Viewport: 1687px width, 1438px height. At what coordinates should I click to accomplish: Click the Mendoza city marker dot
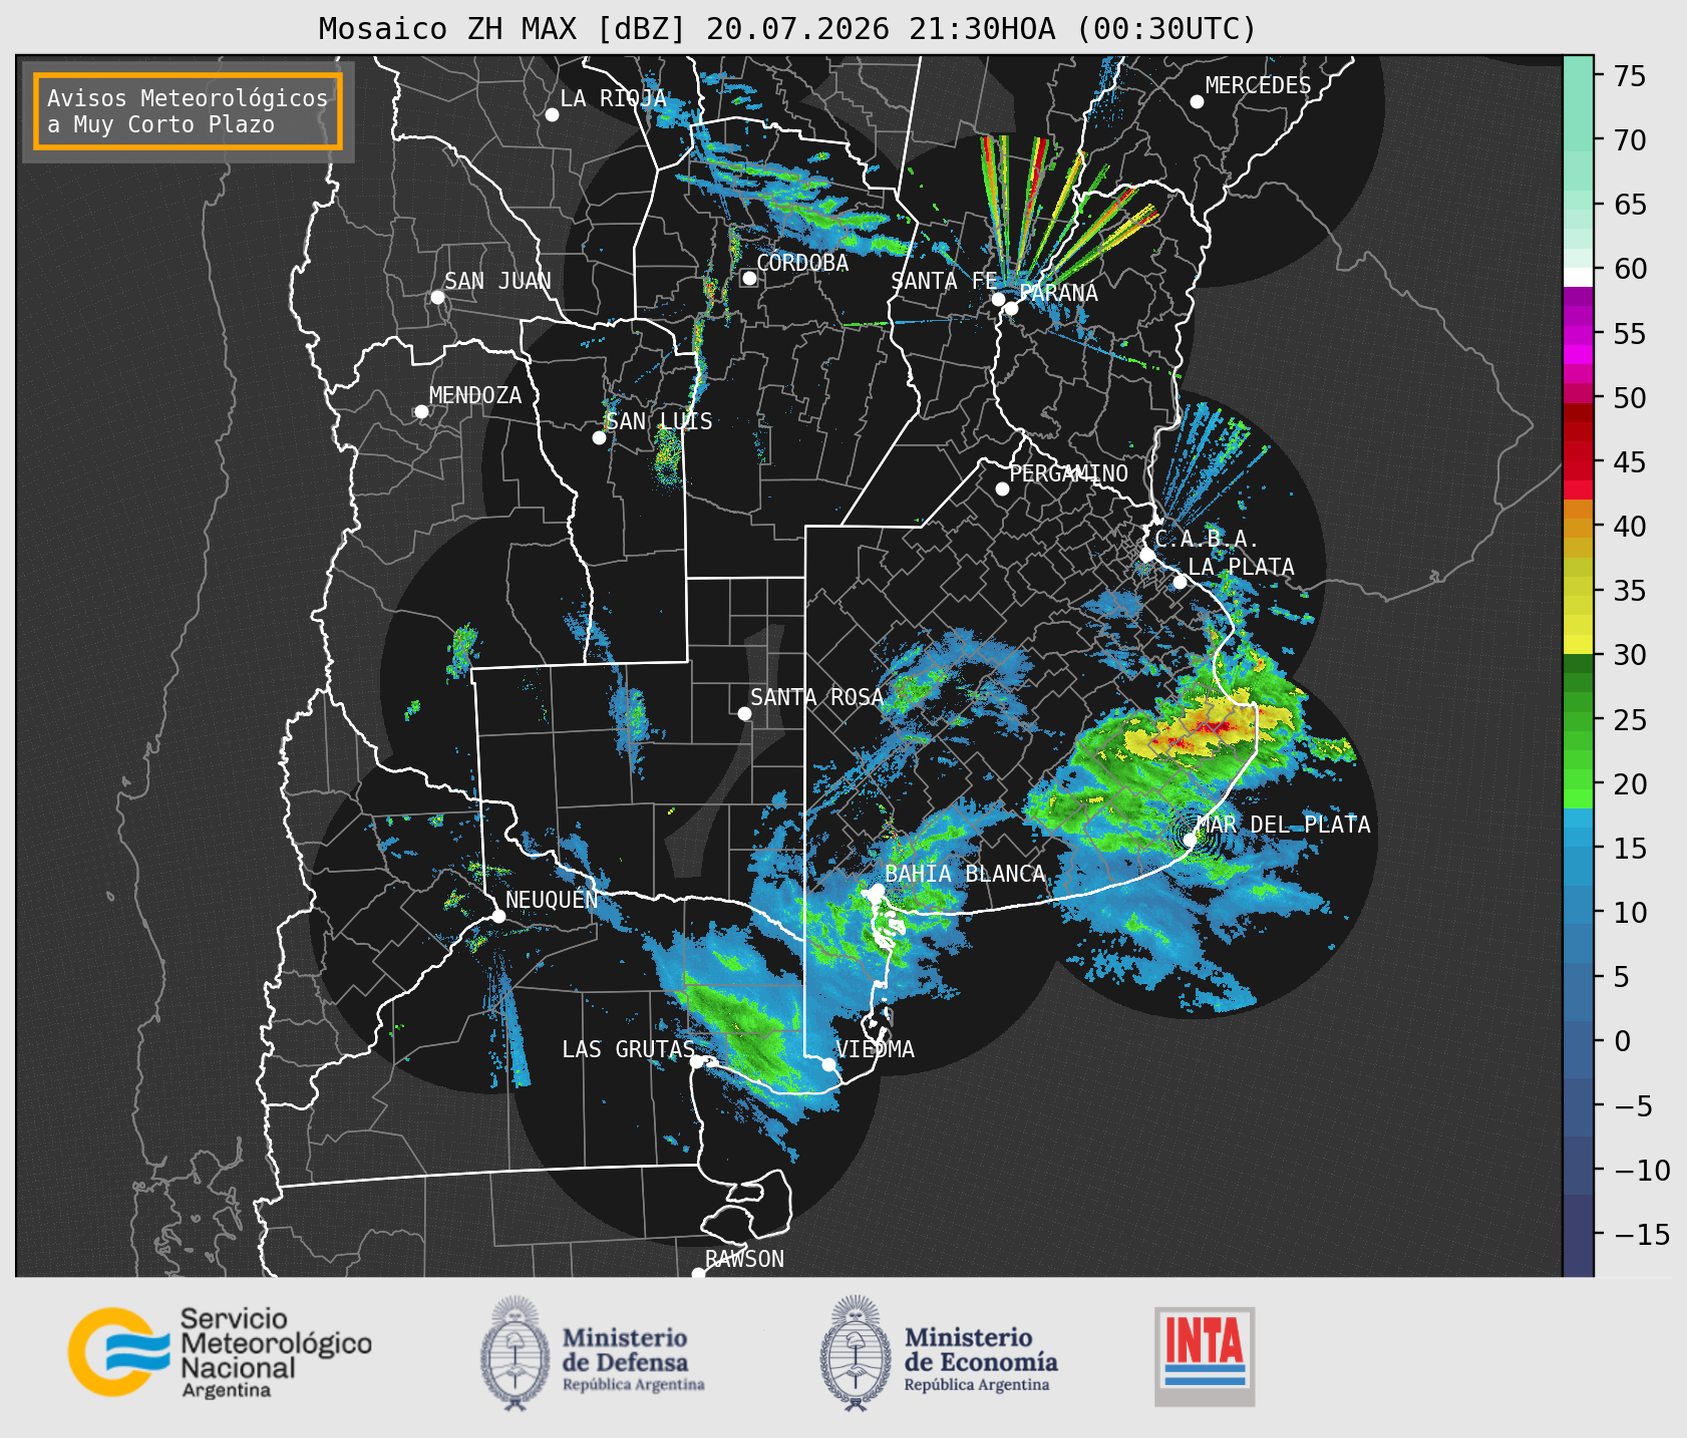421,412
